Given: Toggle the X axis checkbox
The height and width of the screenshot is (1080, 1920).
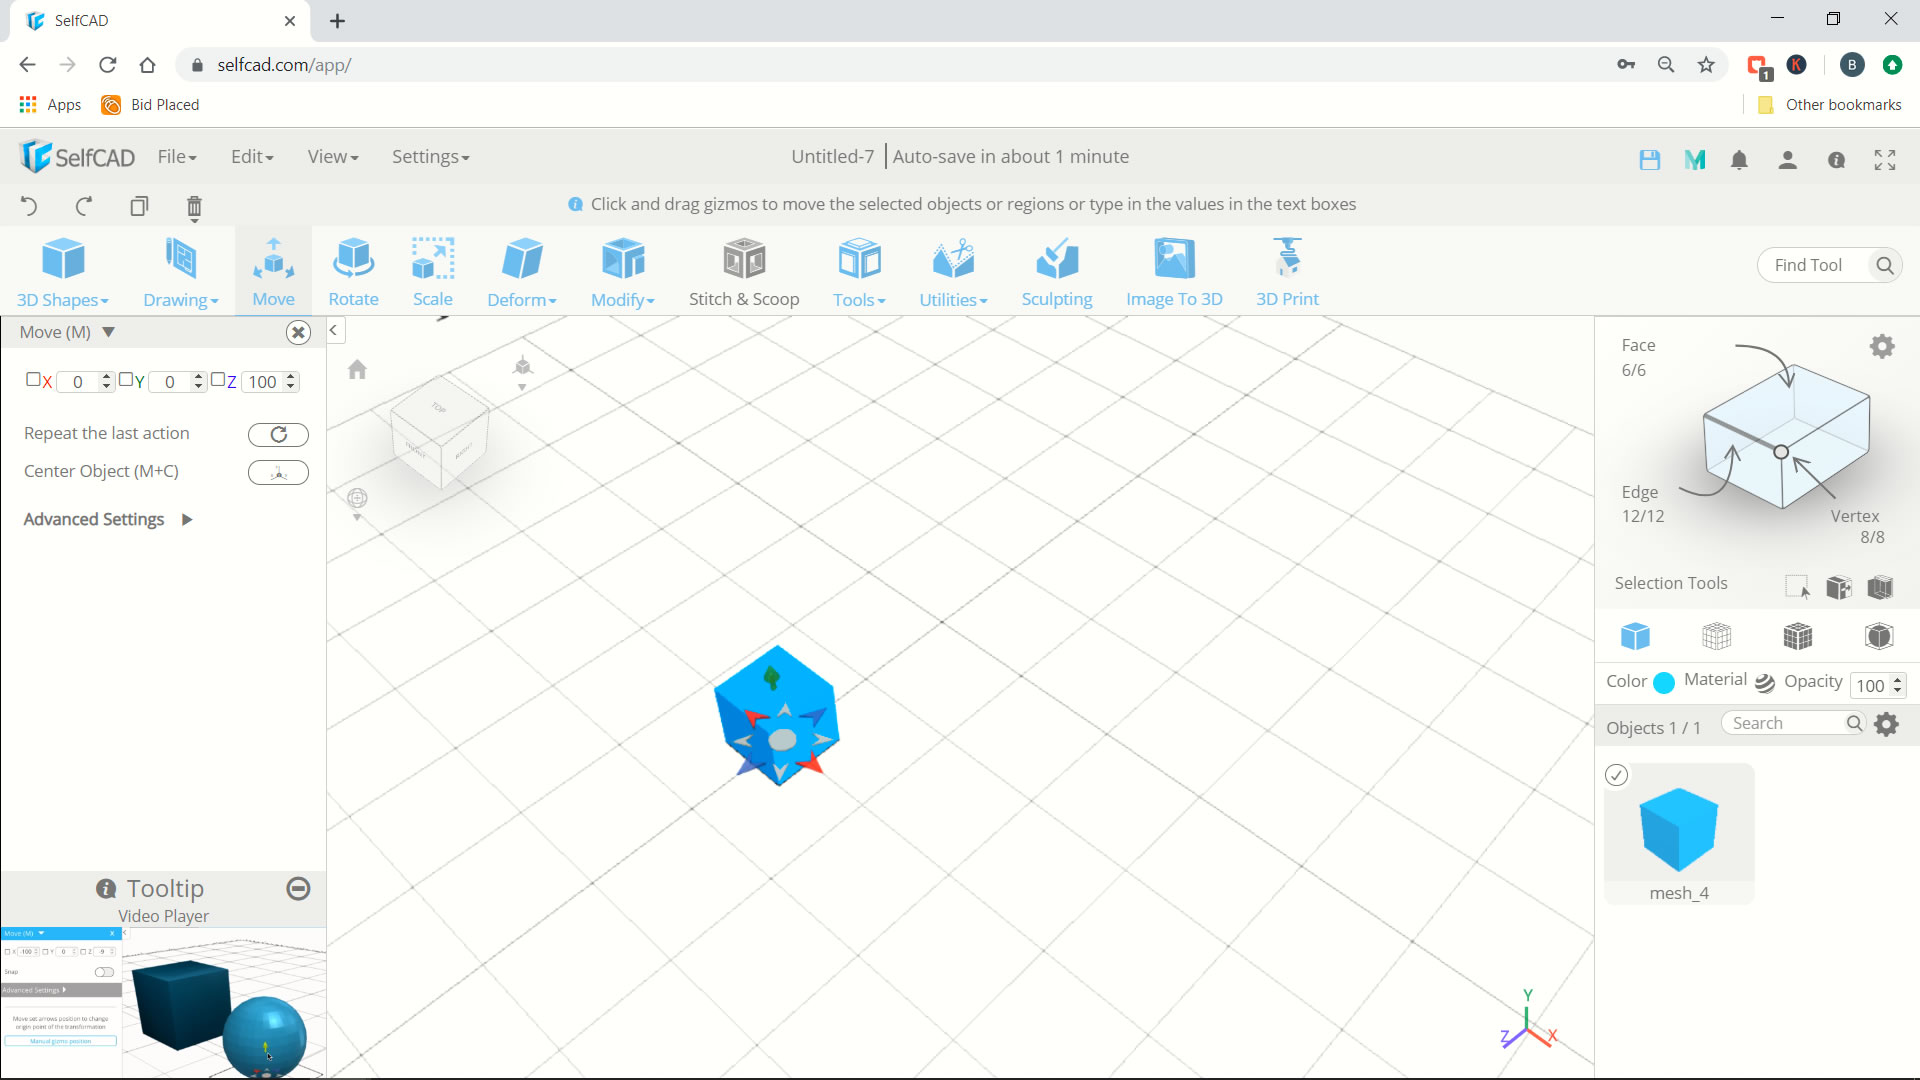Looking at the screenshot, I should (x=33, y=380).
